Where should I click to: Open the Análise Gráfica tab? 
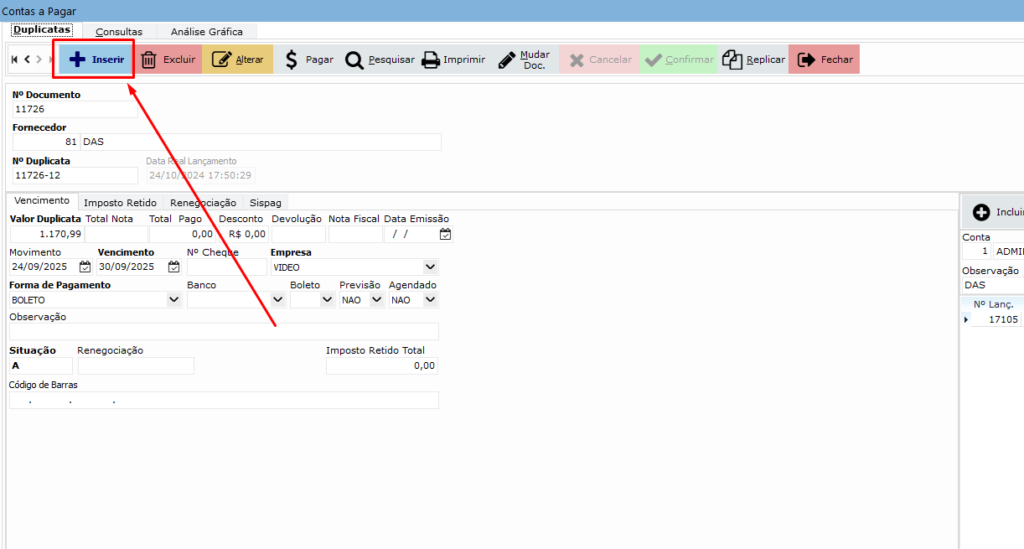pos(206,32)
